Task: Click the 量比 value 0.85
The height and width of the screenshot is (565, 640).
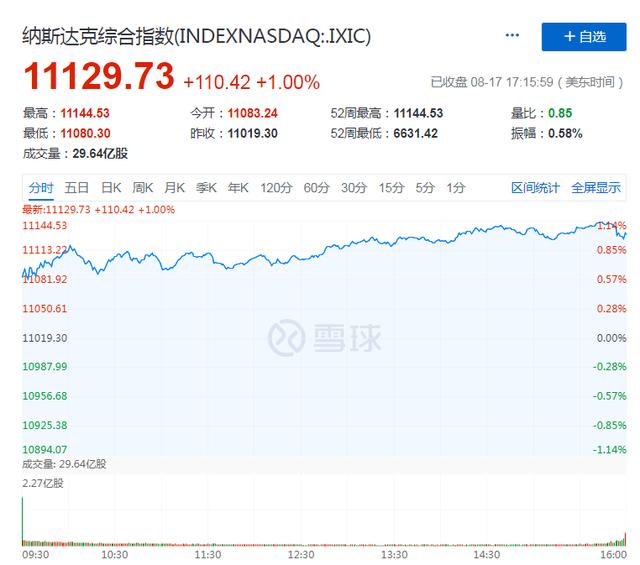Action: point(560,113)
